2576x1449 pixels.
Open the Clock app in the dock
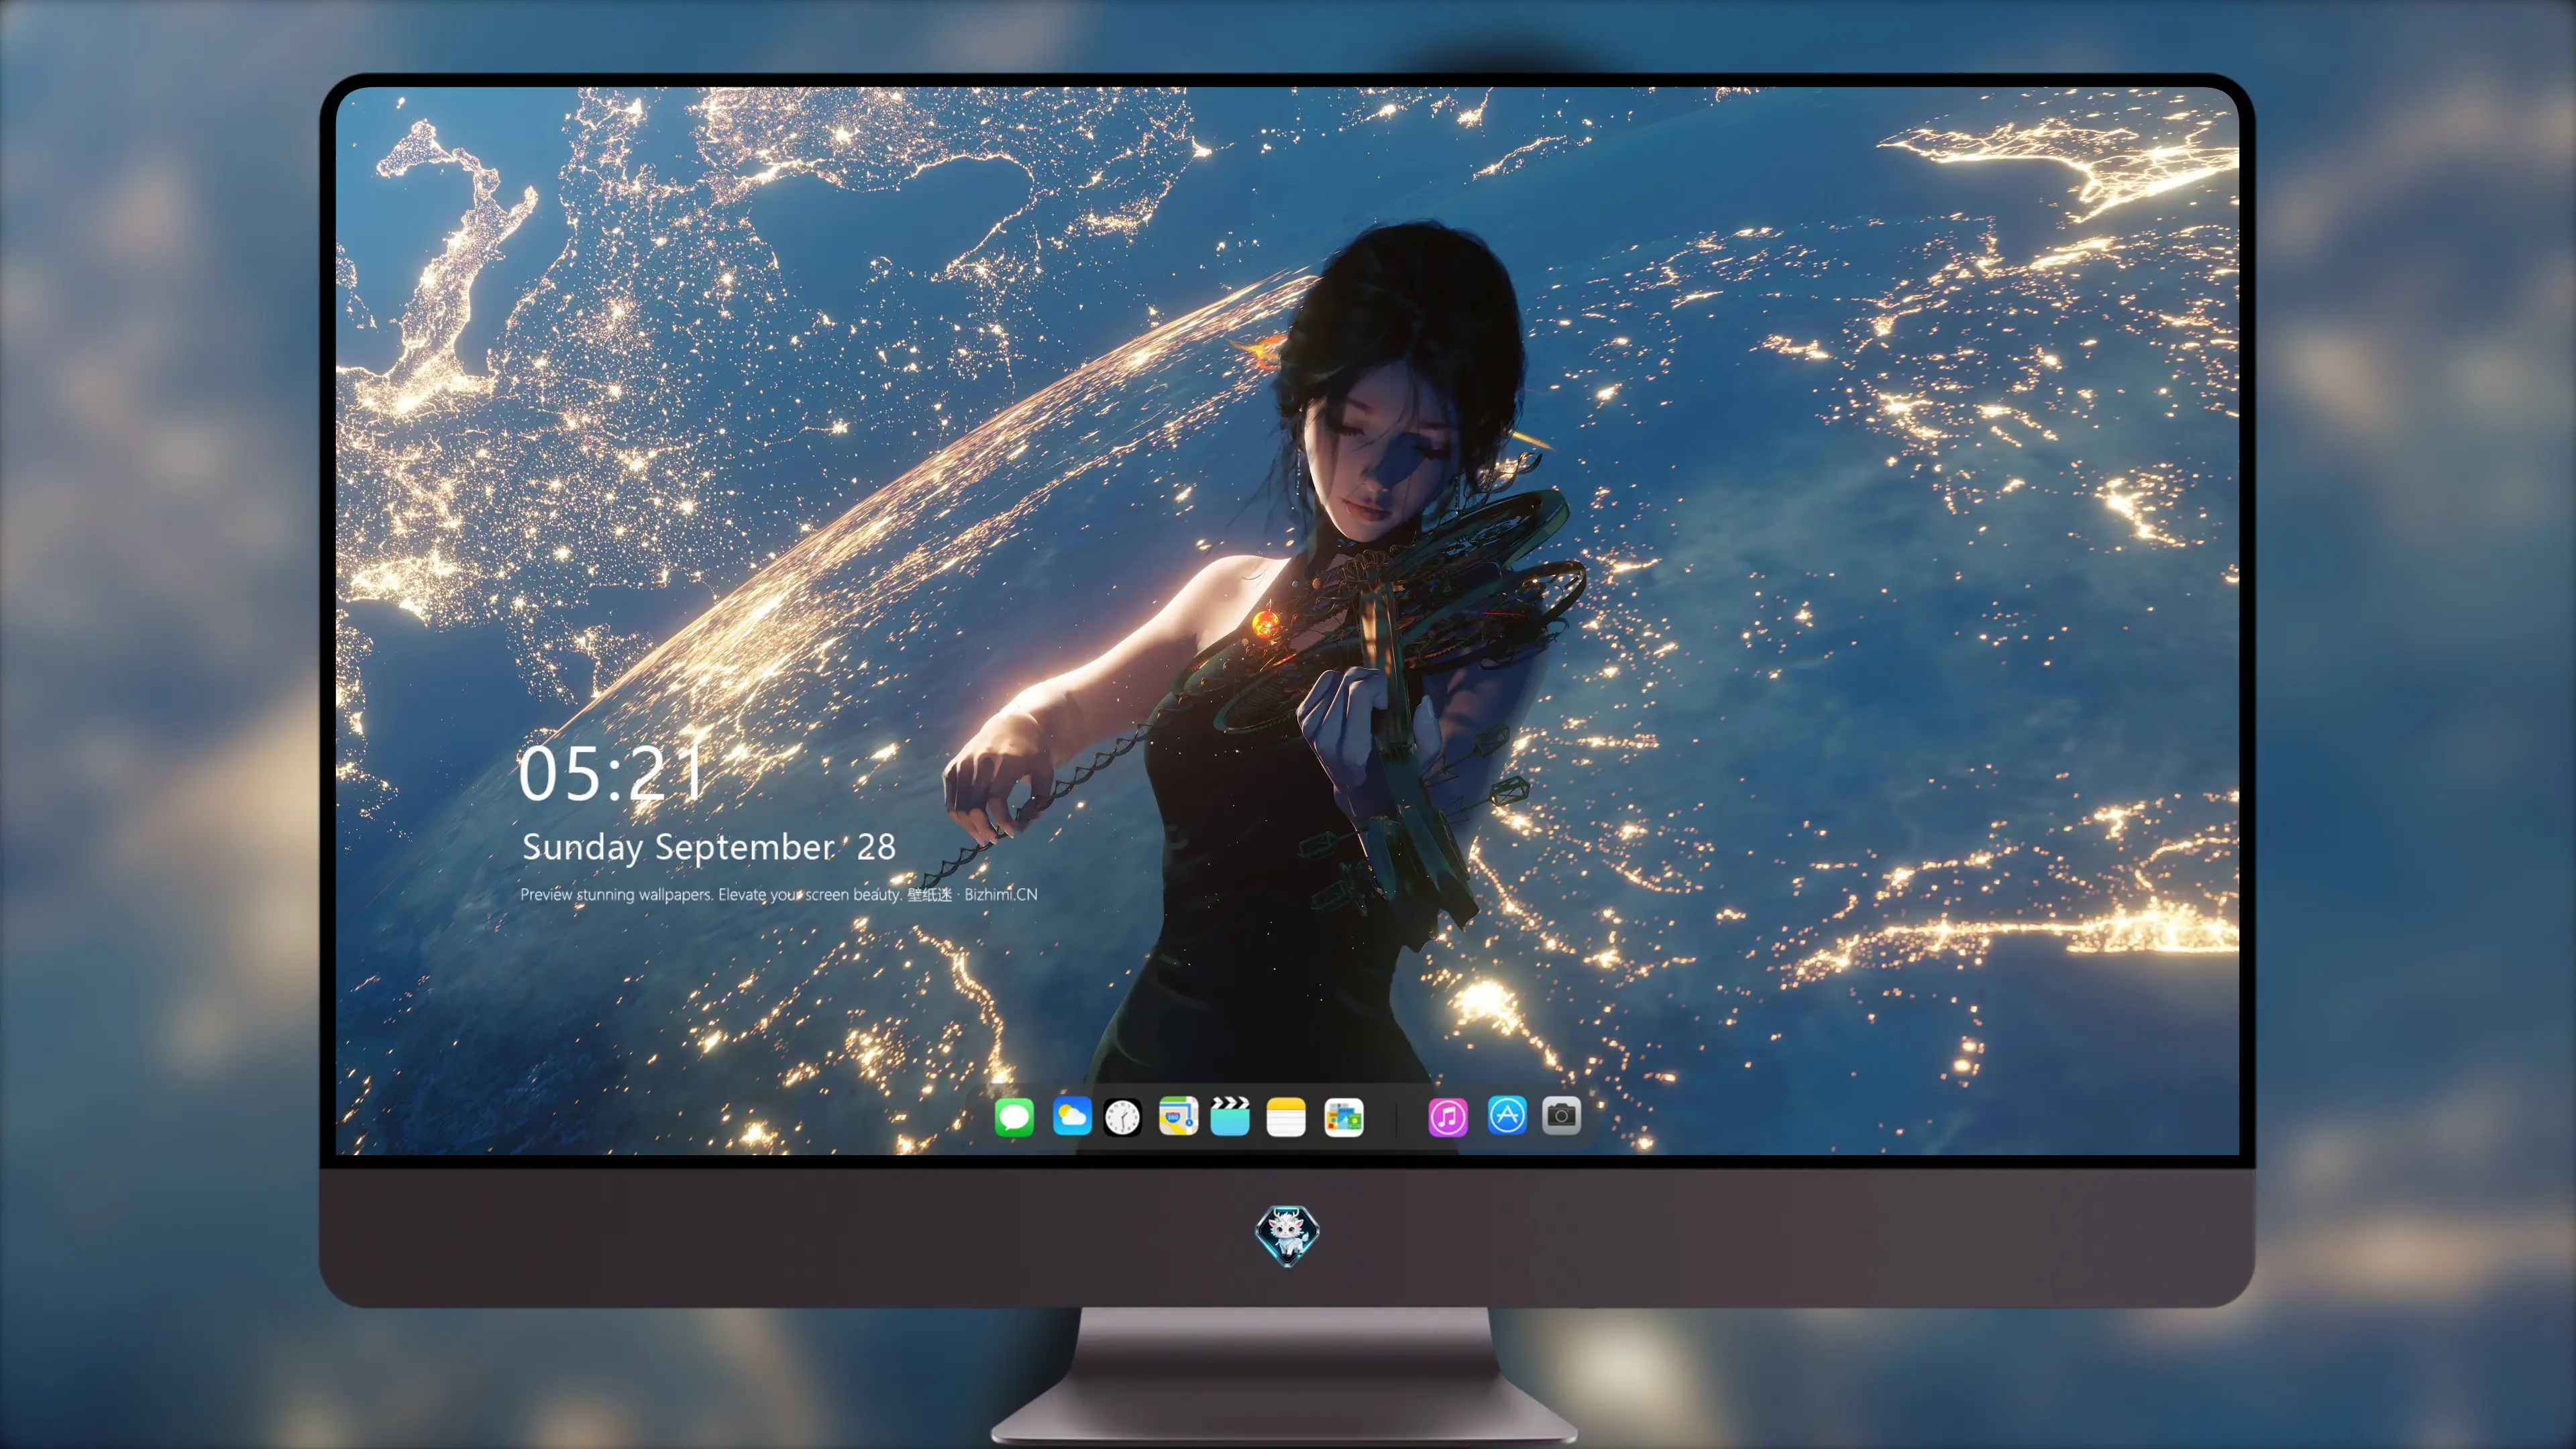pyautogui.click(x=1123, y=1117)
